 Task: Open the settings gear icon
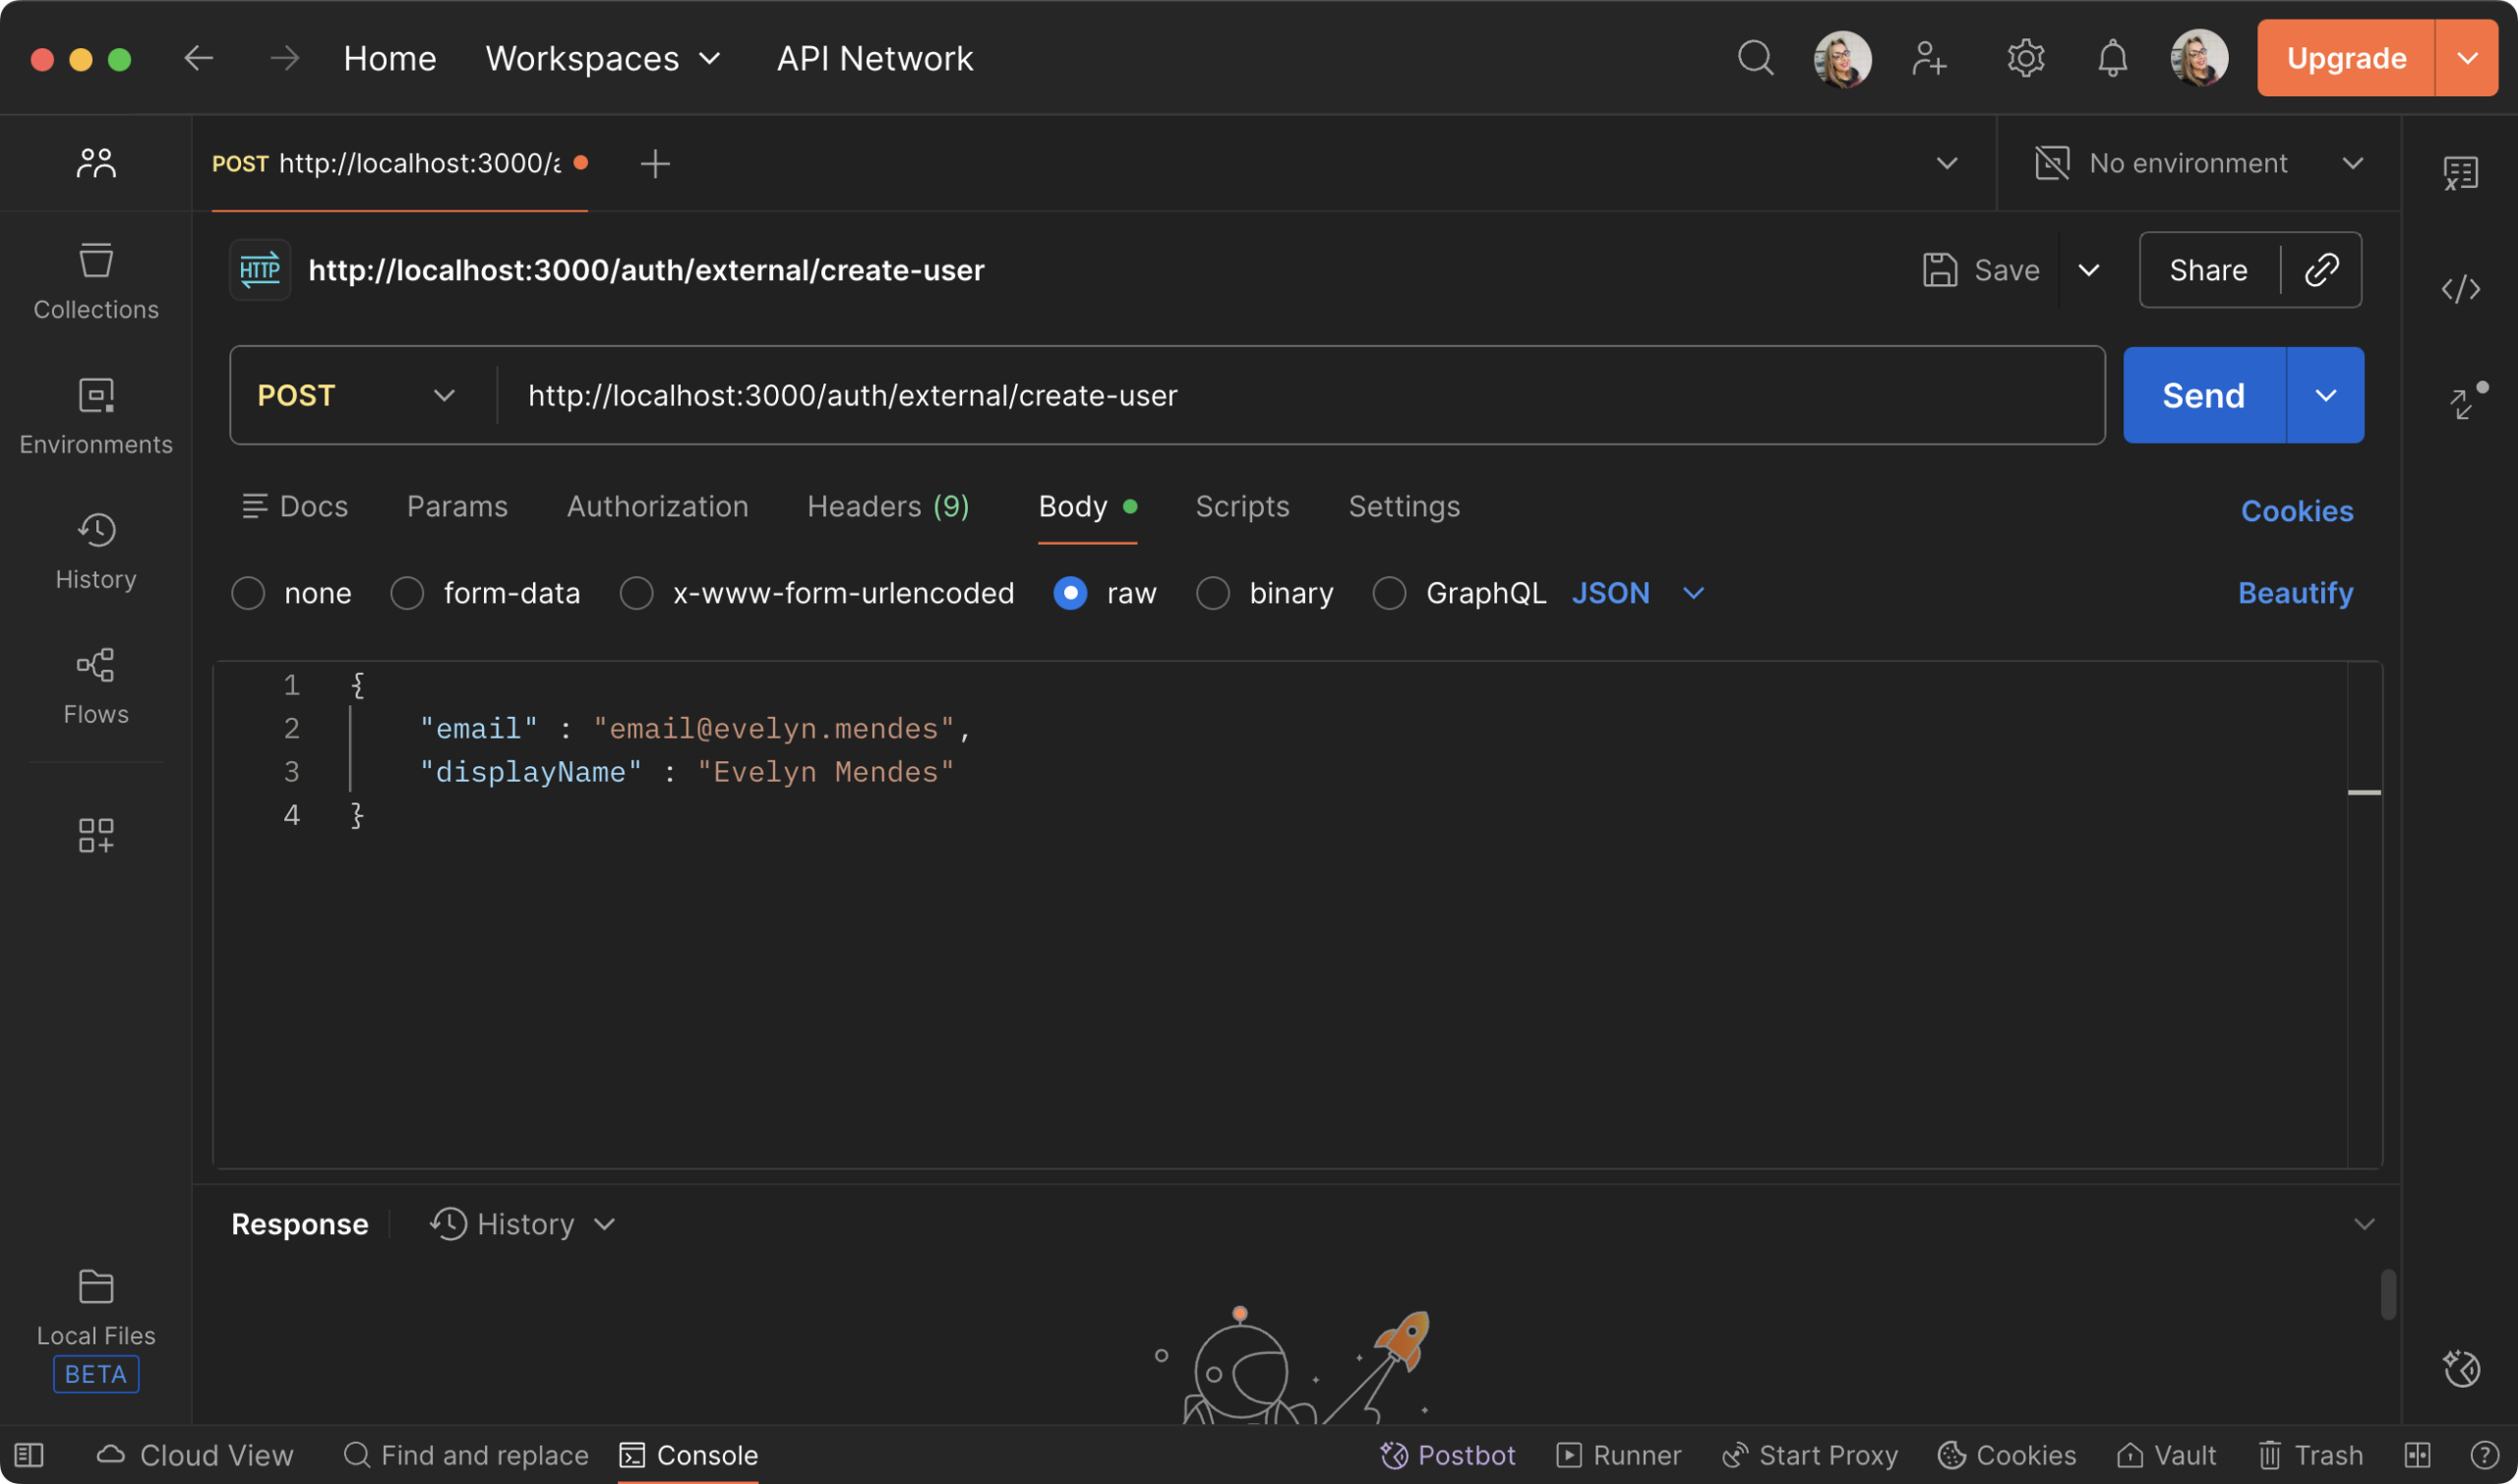click(x=2025, y=58)
